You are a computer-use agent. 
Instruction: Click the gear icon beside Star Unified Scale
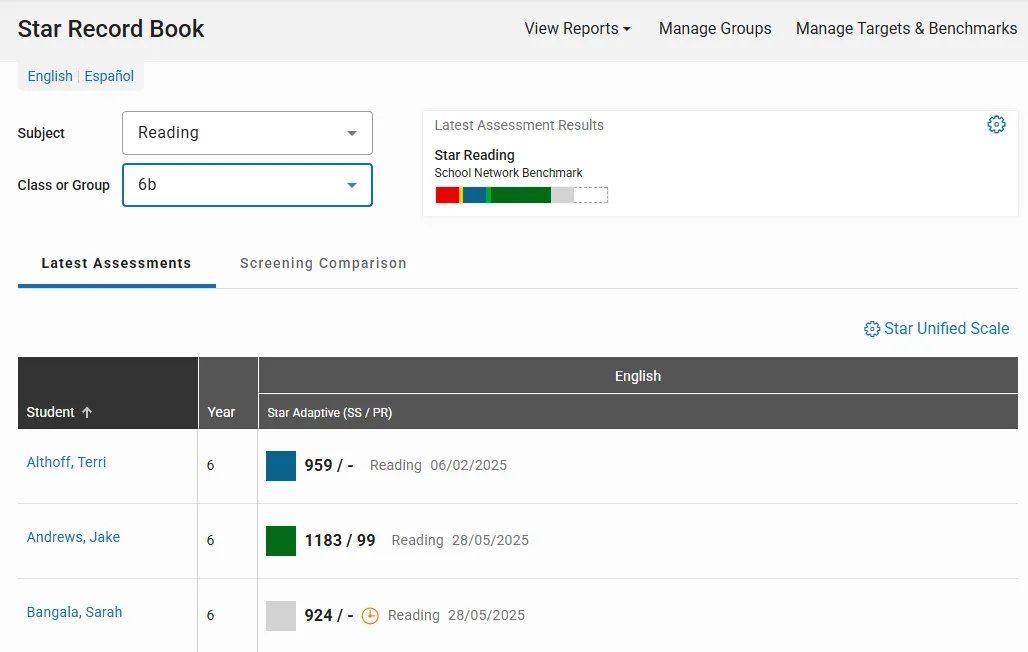871,329
